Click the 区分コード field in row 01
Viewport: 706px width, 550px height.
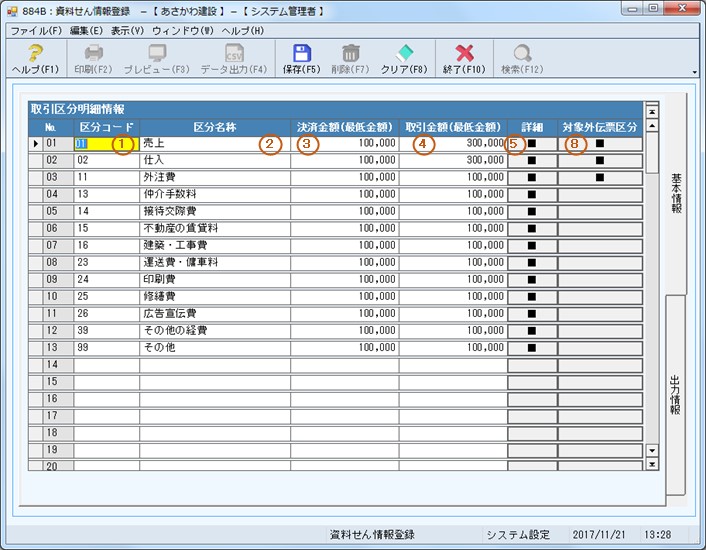coord(106,143)
